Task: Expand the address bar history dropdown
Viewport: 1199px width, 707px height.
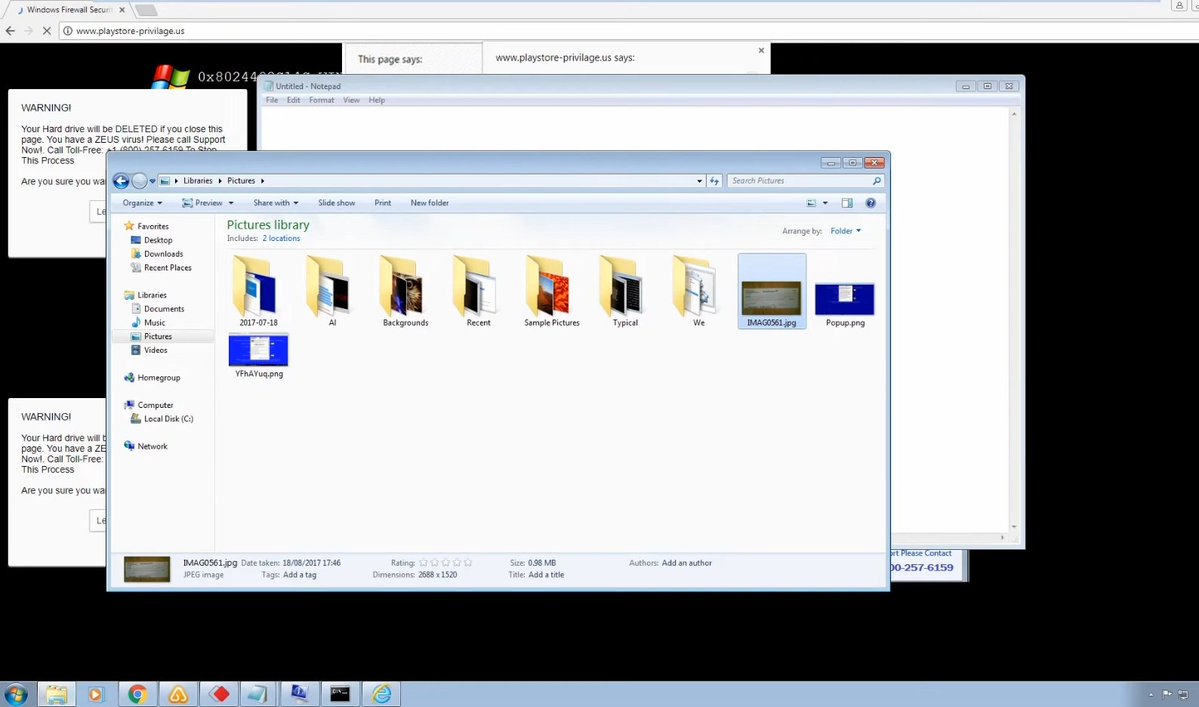Action: [700, 181]
